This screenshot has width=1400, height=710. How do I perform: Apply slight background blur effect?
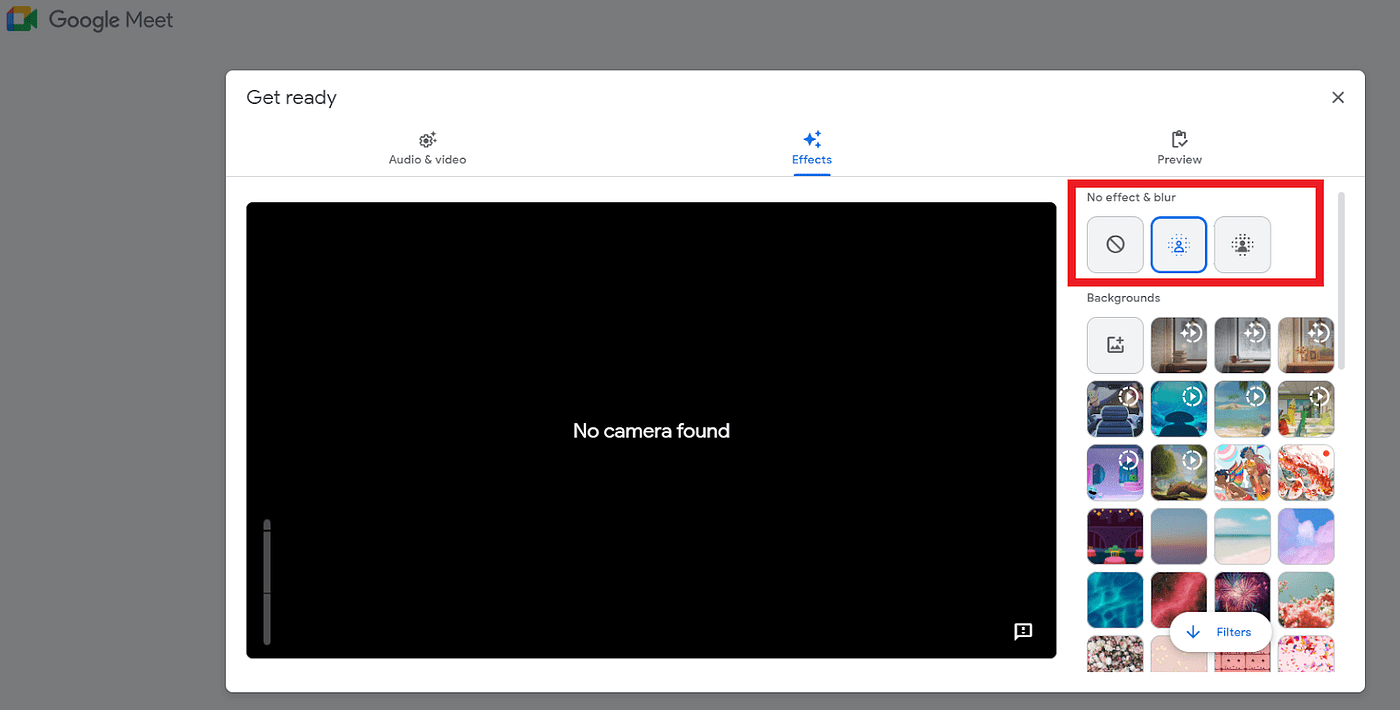[1179, 245]
